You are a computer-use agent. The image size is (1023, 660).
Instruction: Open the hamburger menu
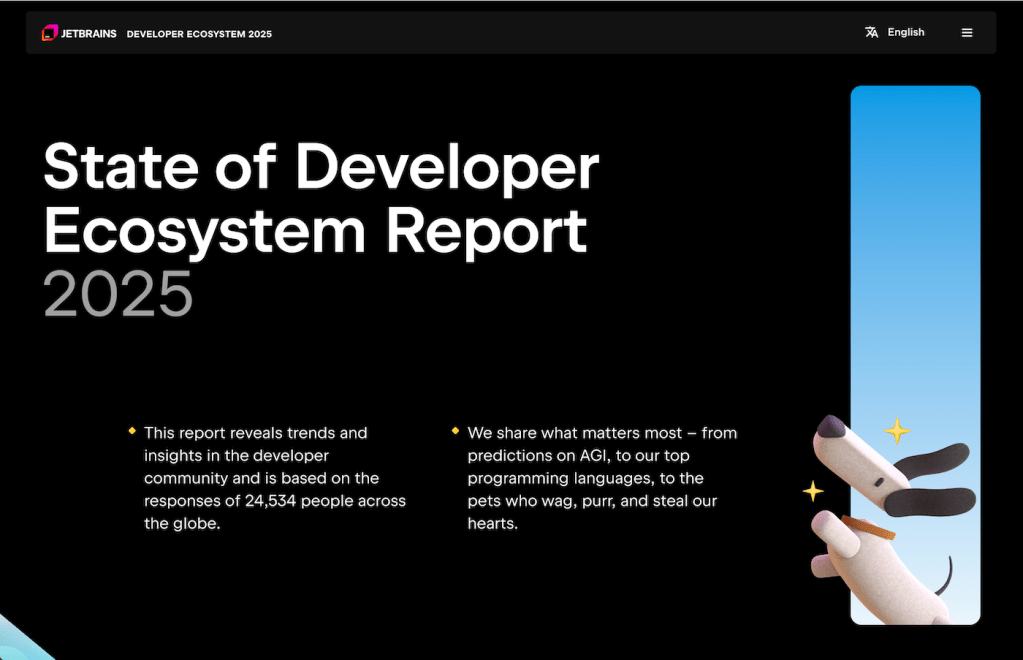966,33
